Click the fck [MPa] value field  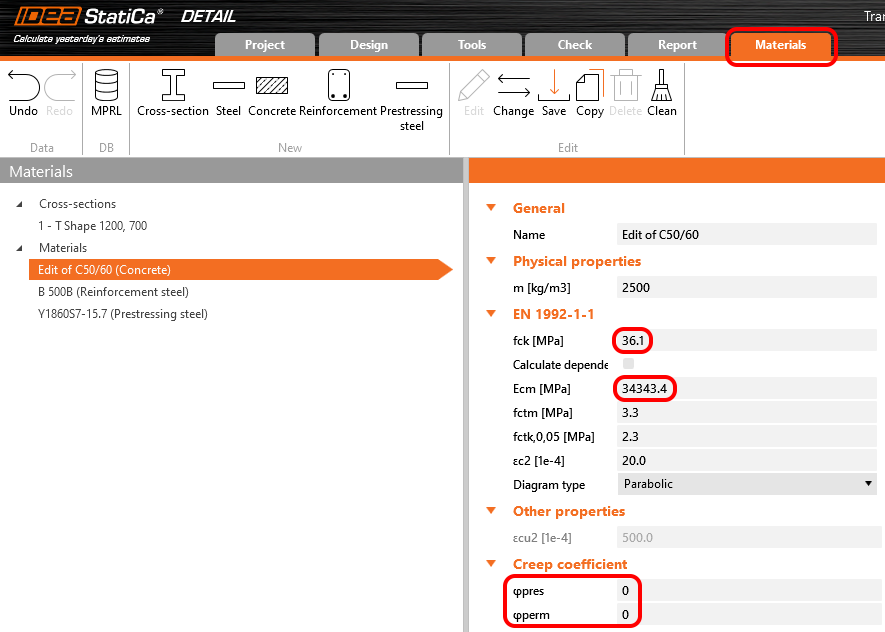coord(746,341)
